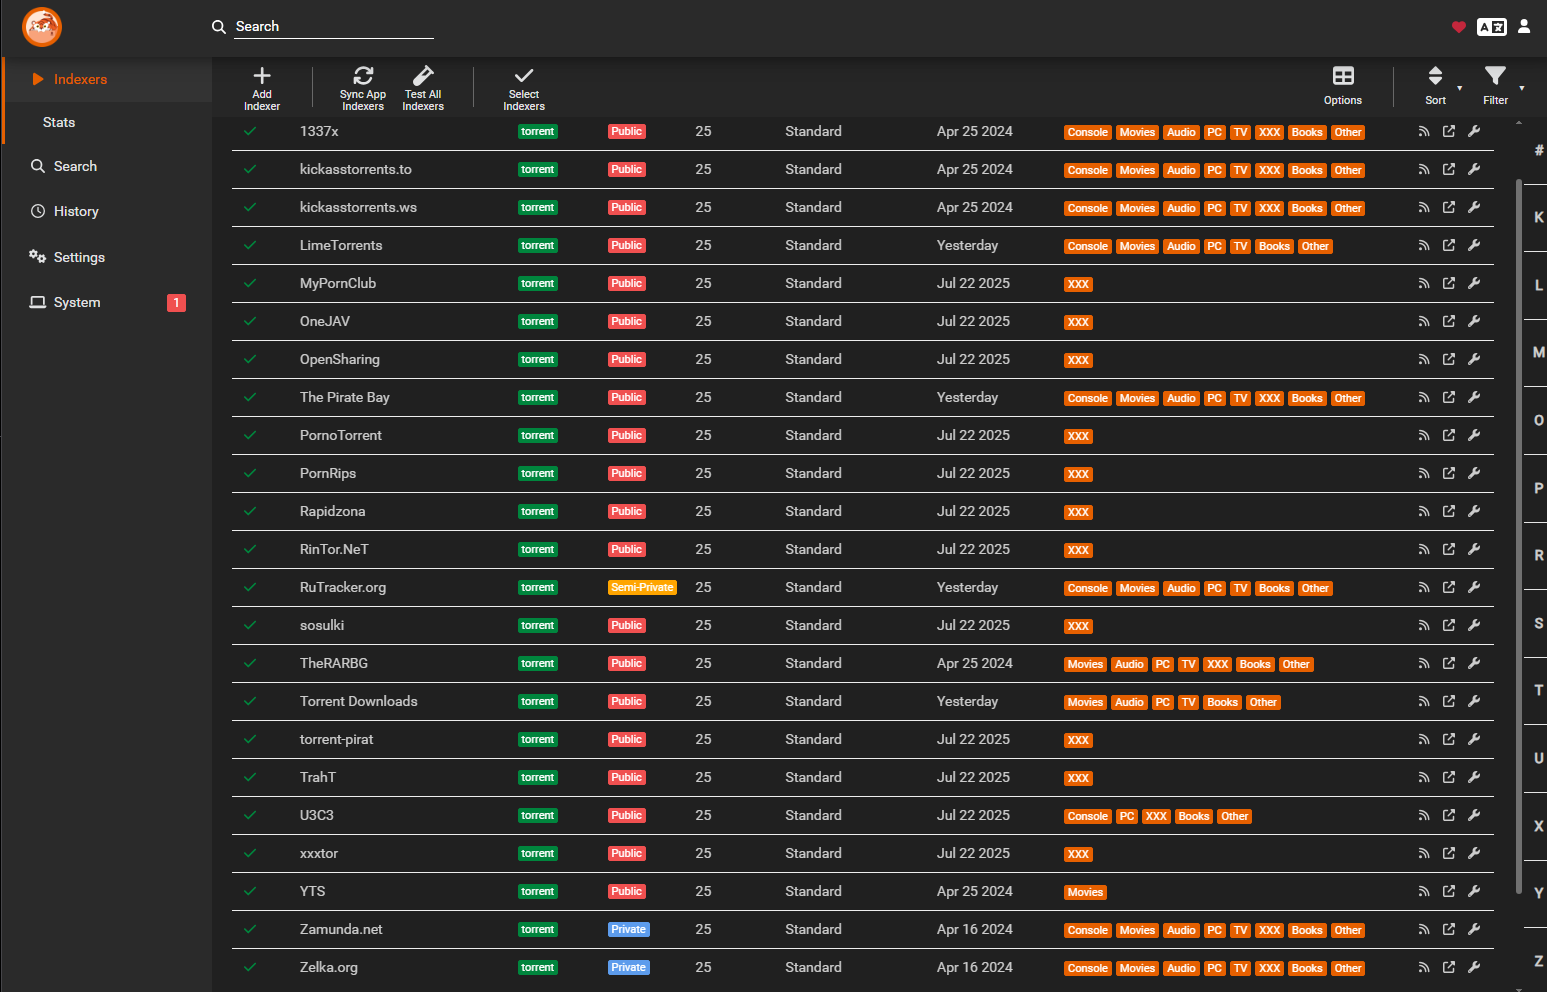Edit The Pirate Bay indexer
The width and height of the screenshot is (1547, 992).
point(1474,397)
